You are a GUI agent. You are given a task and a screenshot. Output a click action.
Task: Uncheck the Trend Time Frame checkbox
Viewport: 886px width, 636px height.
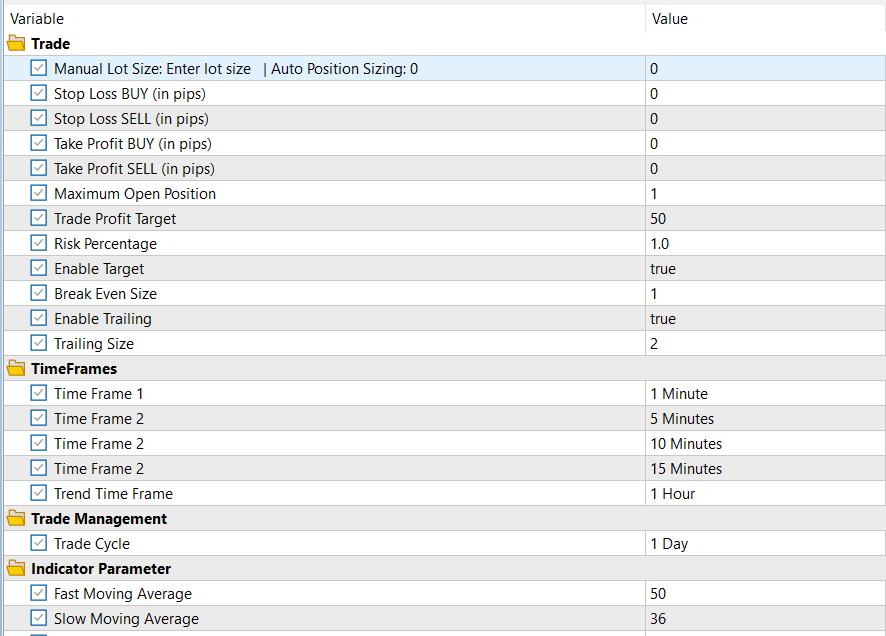click(x=39, y=494)
